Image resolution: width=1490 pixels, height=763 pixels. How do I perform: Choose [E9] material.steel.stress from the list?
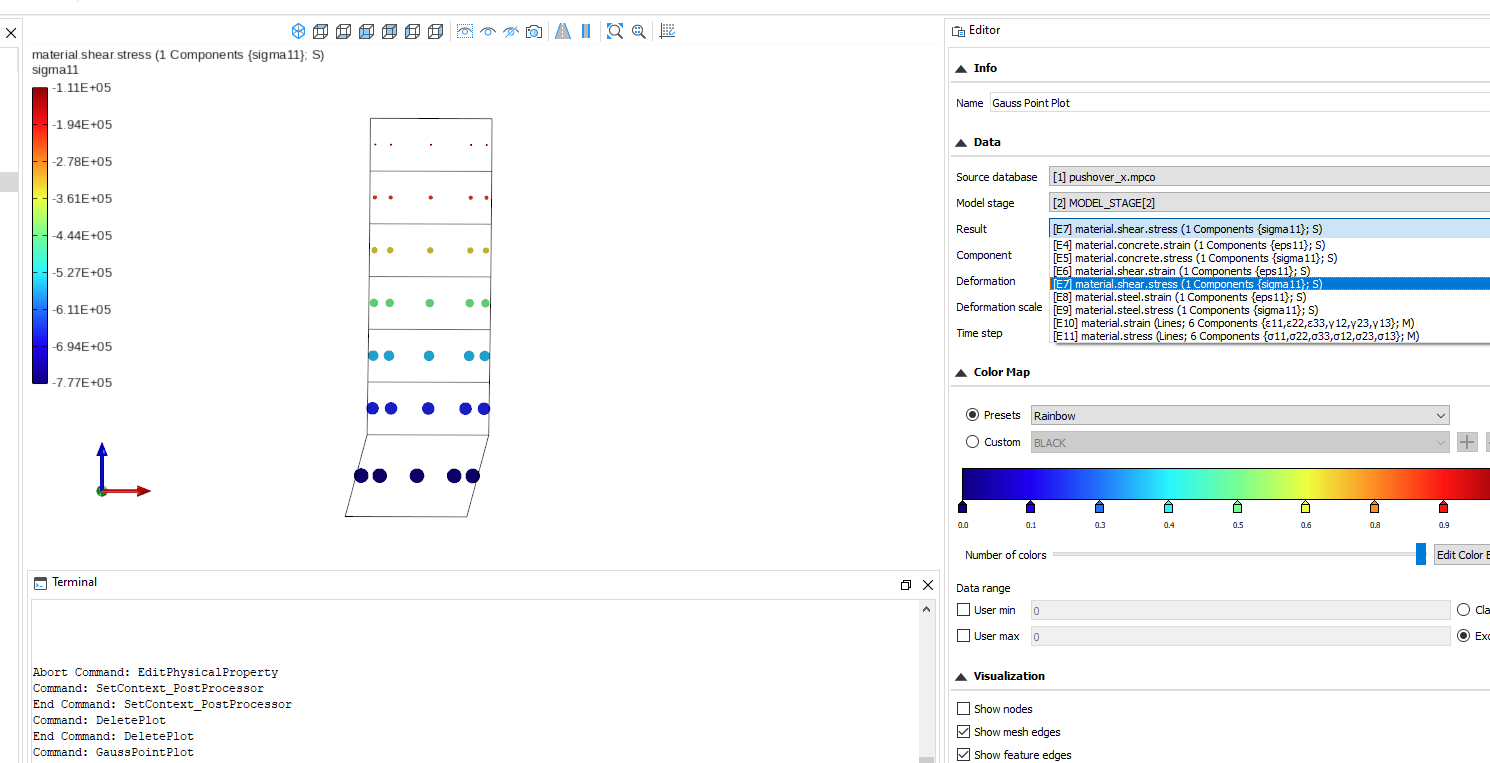point(1270,310)
